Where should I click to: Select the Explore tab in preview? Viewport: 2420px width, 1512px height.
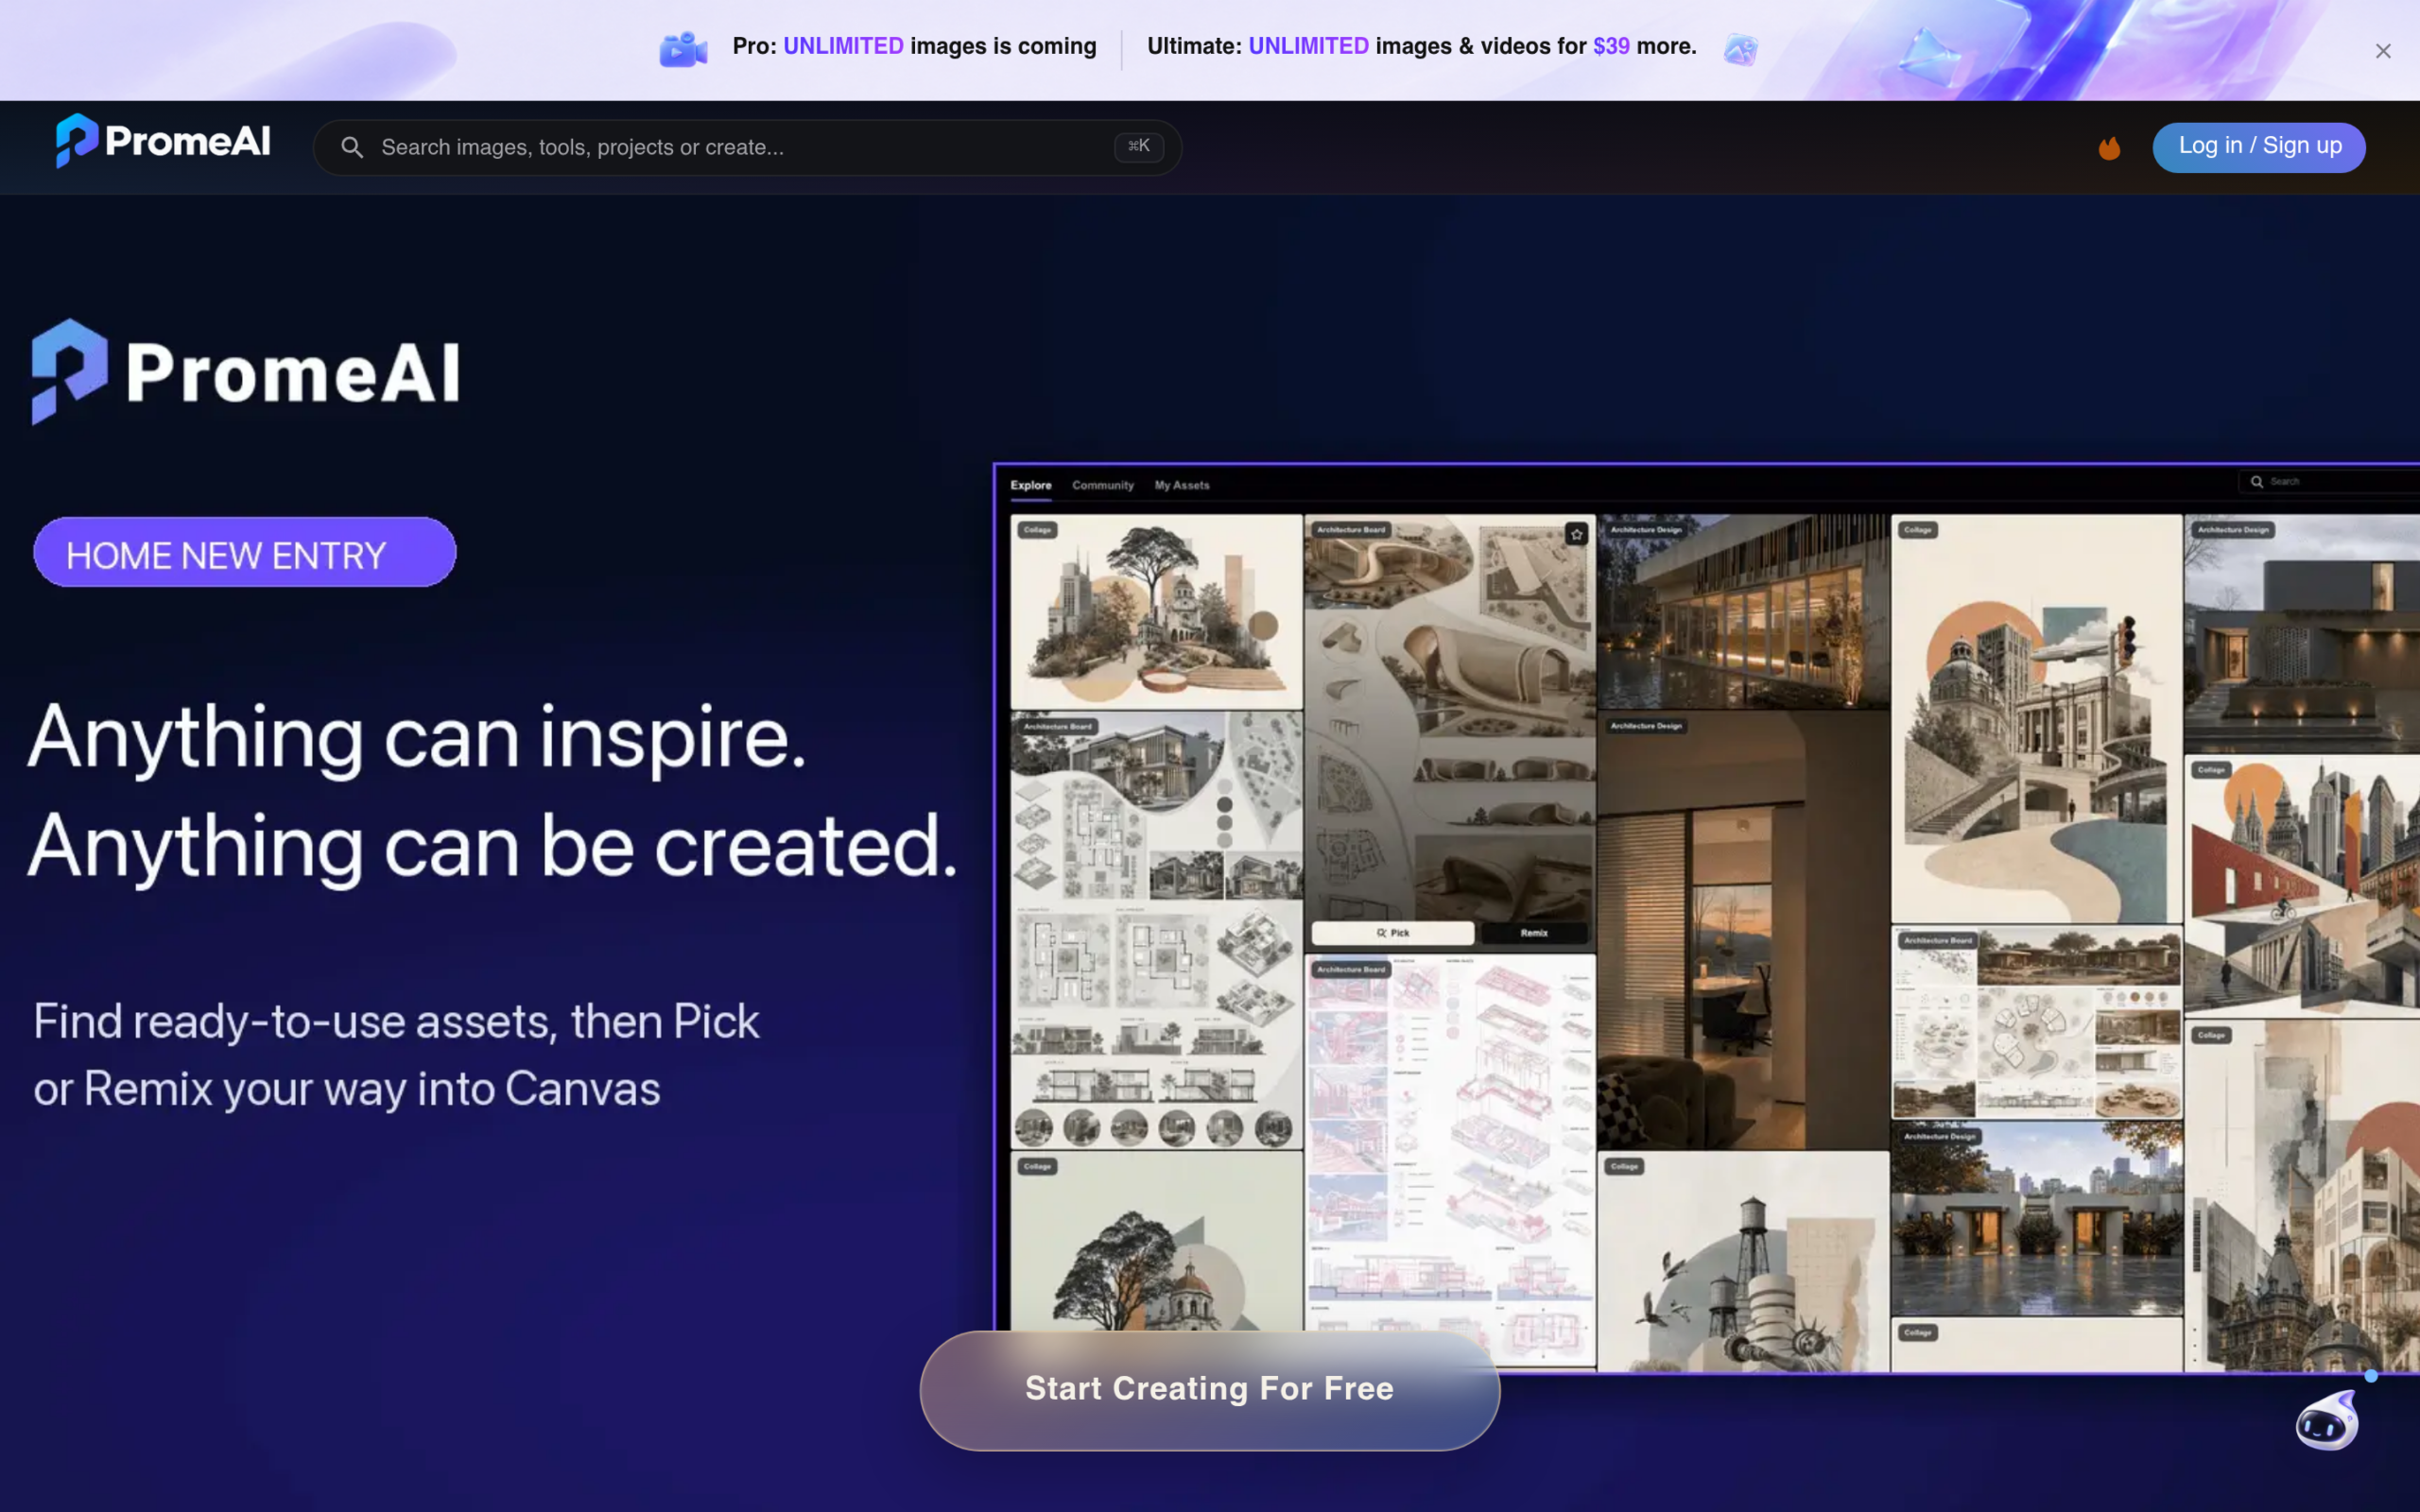[1030, 485]
